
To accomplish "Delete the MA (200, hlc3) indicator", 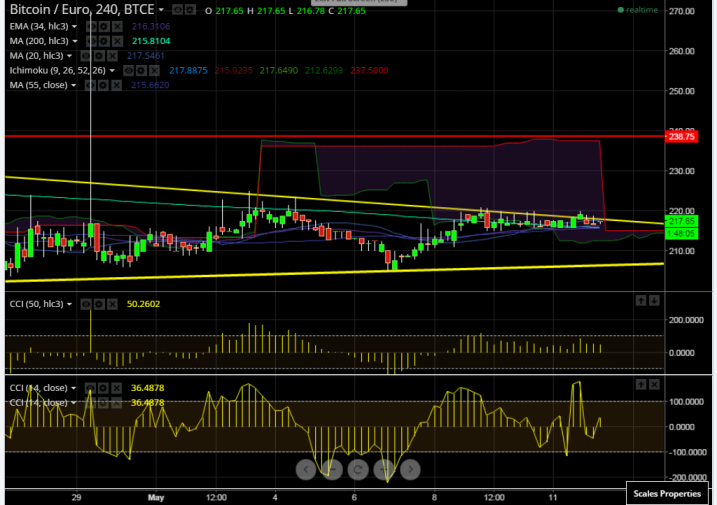I will 117,41.
